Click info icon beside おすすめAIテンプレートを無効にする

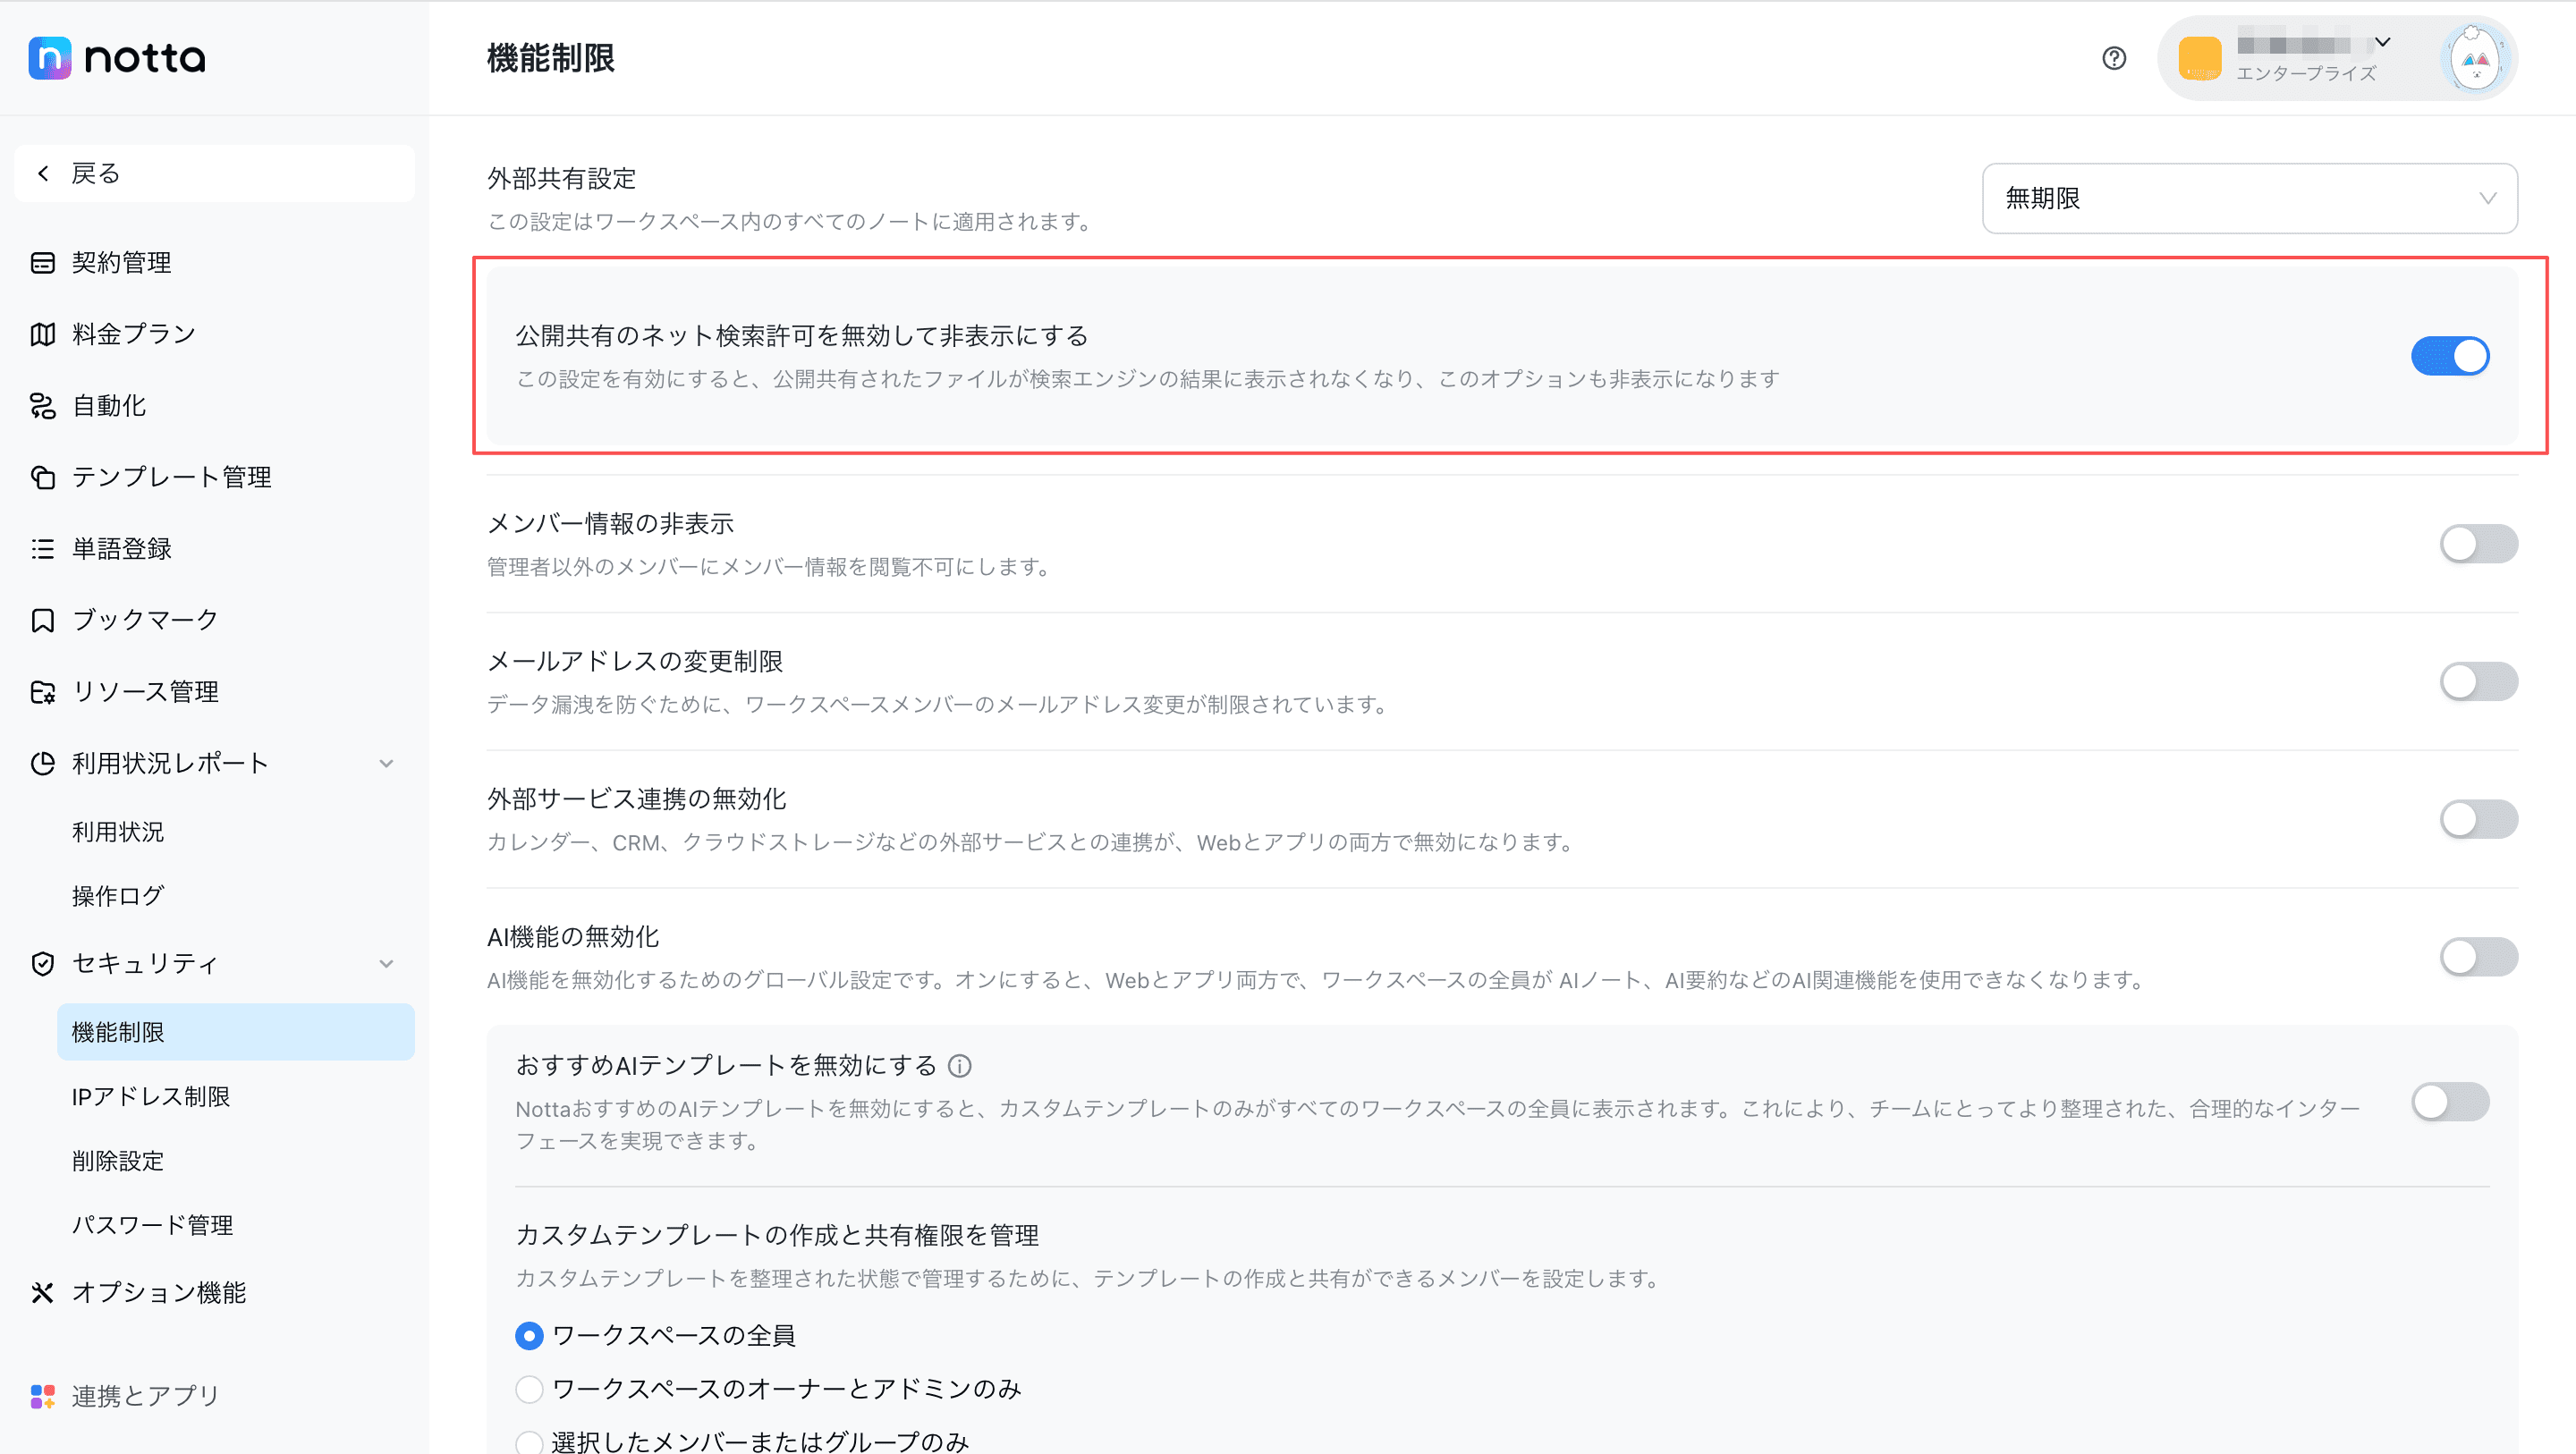pos(959,1066)
